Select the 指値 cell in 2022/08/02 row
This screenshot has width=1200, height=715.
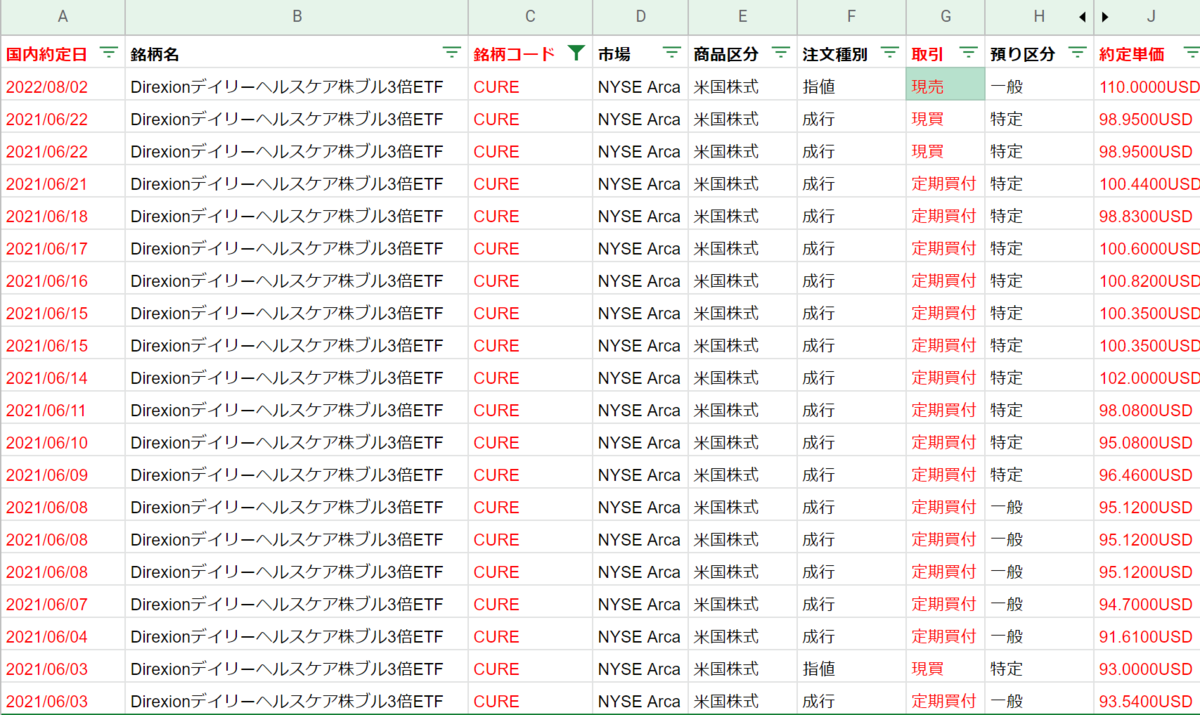[852, 86]
